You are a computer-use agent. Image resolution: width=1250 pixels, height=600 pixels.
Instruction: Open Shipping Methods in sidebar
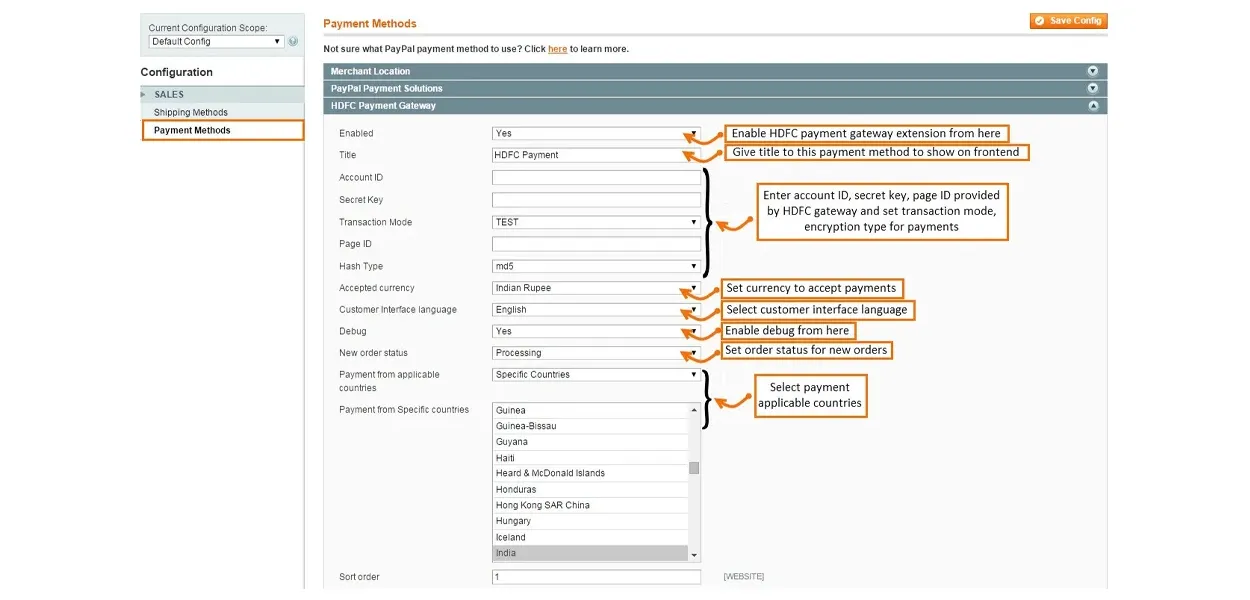(x=191, y=112)
